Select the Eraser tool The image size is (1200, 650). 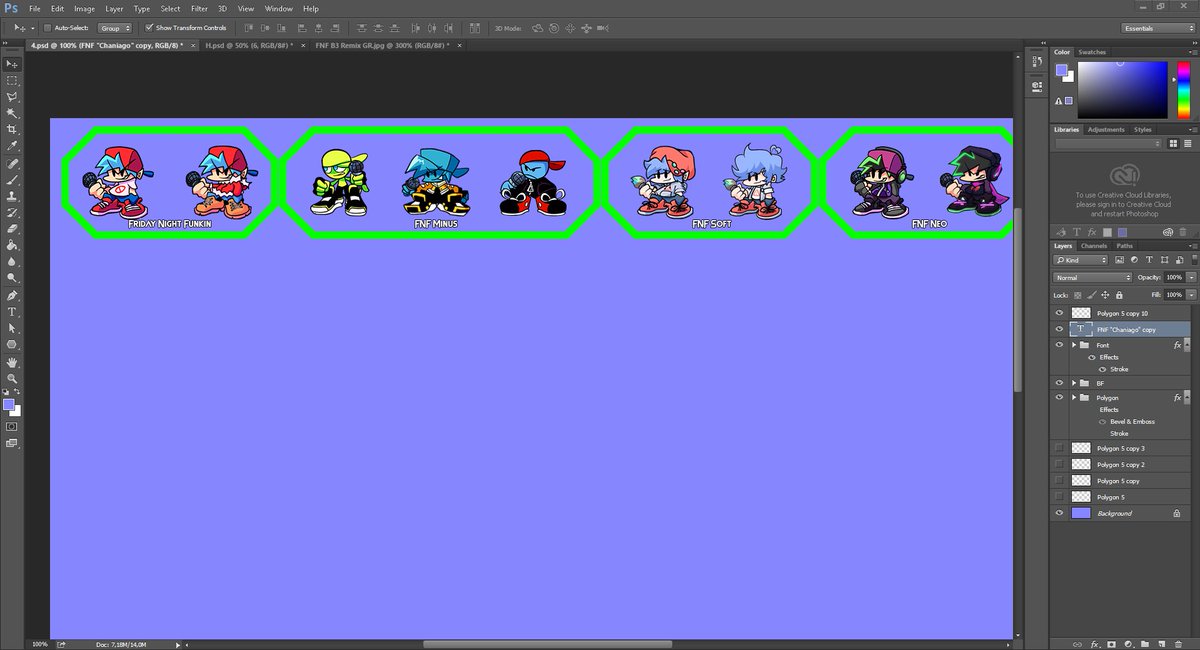point(12,228)
